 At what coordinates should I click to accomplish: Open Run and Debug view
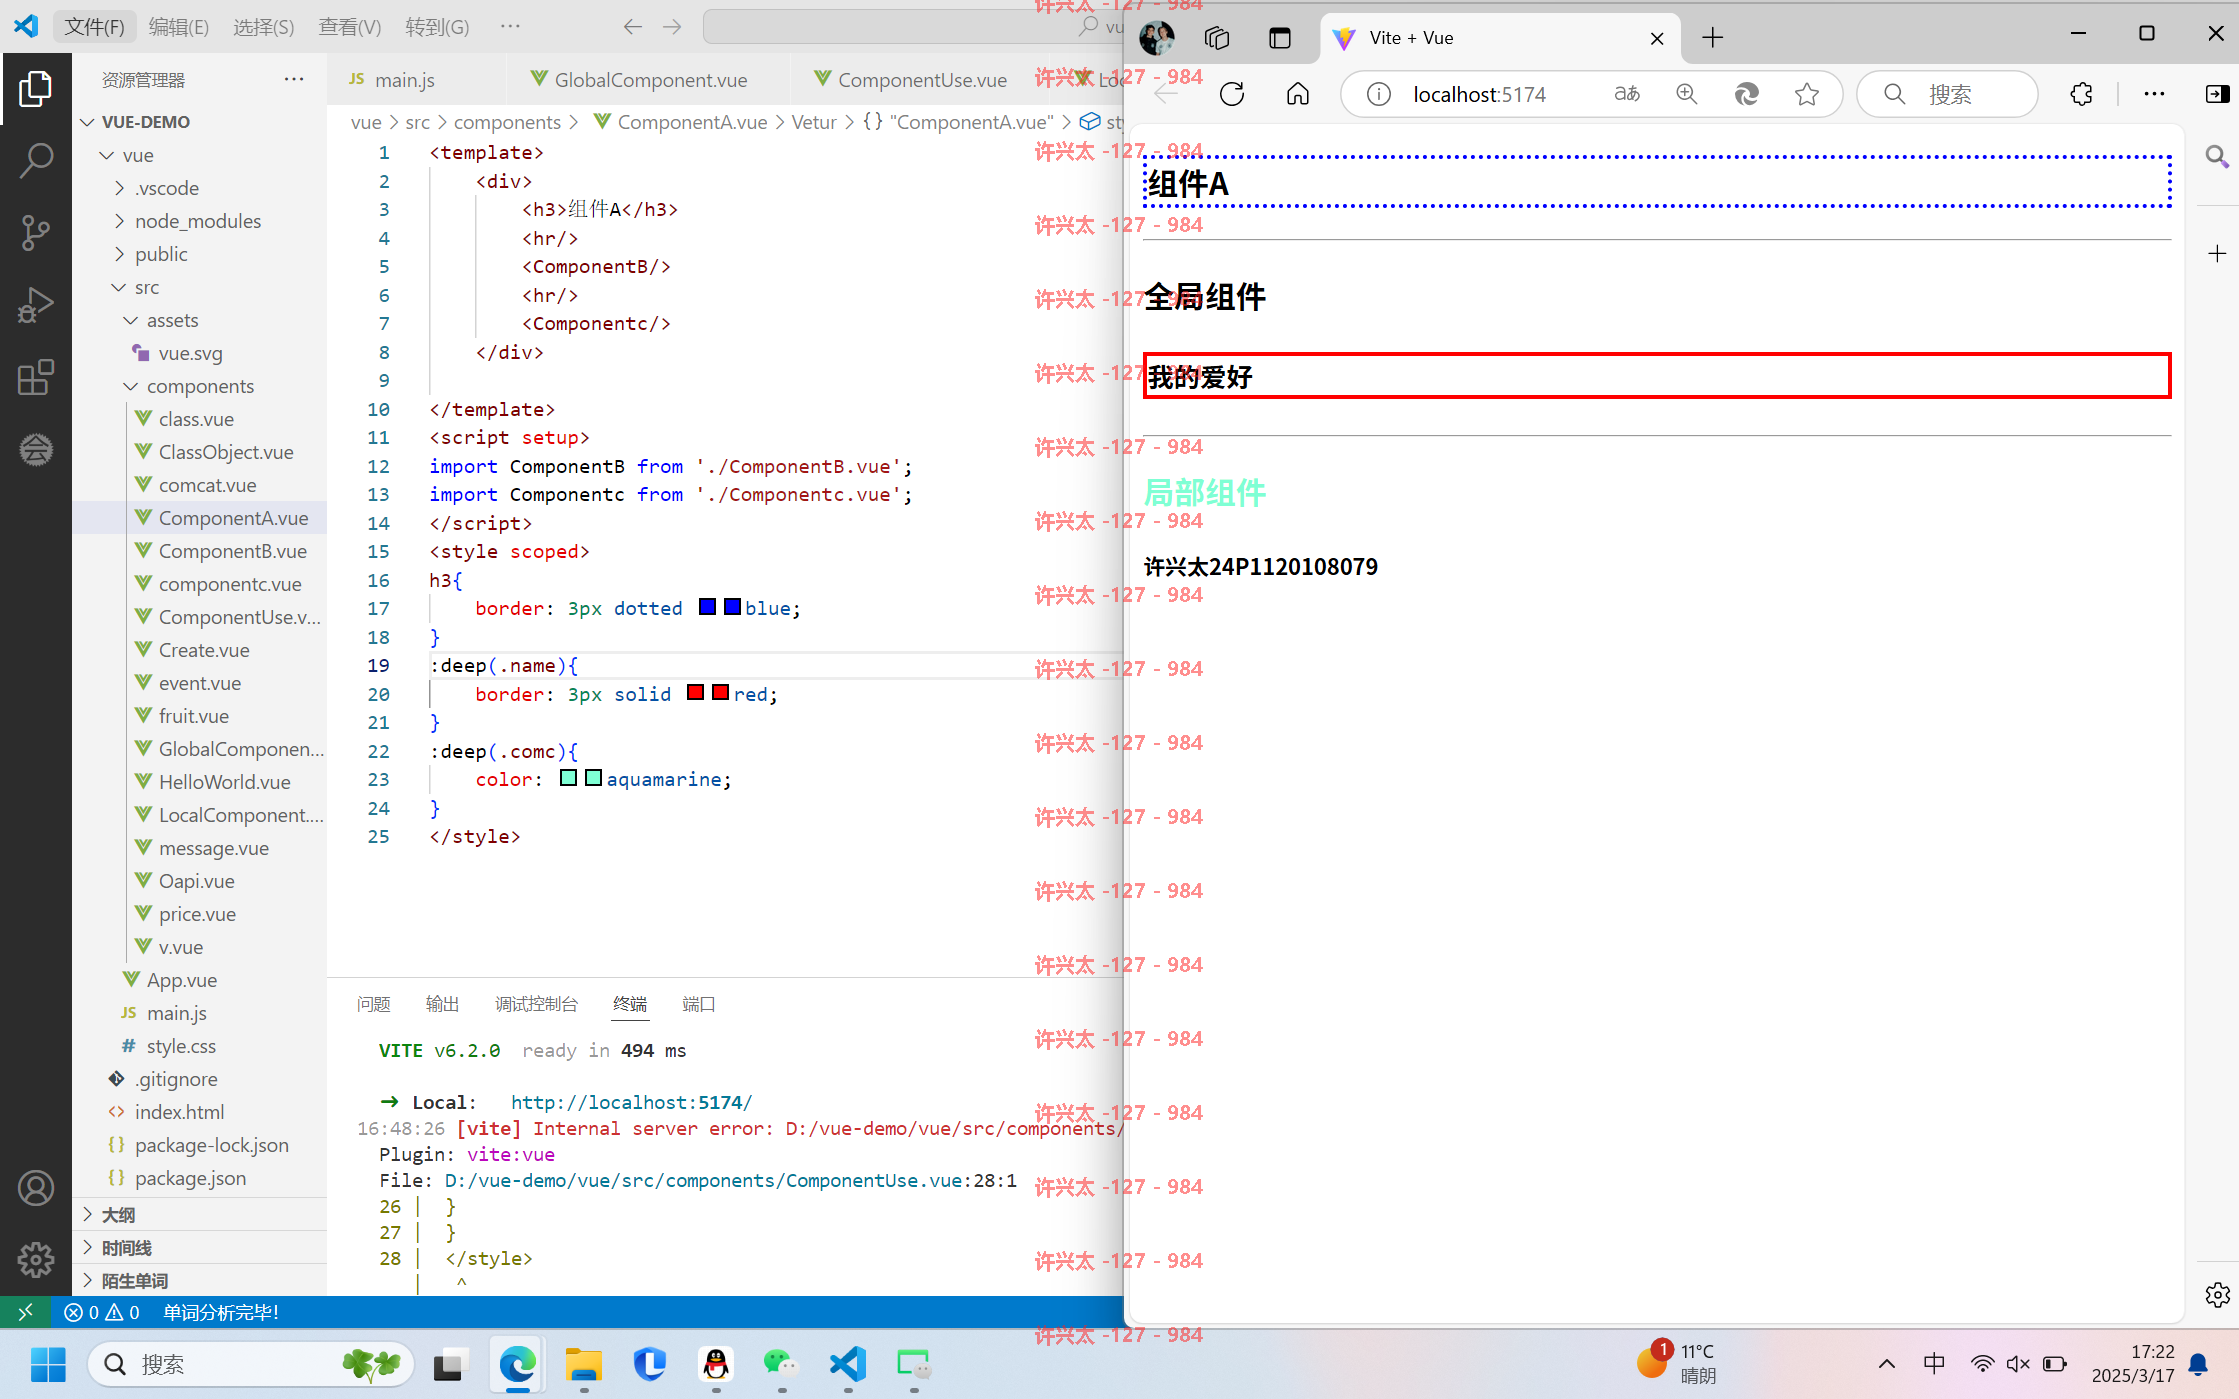point(35,305)
